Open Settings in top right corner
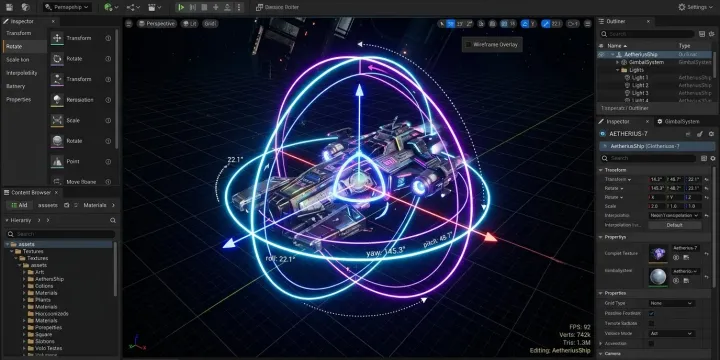Image resolution: width=720 pixels, height=360 pixels. pos(695,7)
